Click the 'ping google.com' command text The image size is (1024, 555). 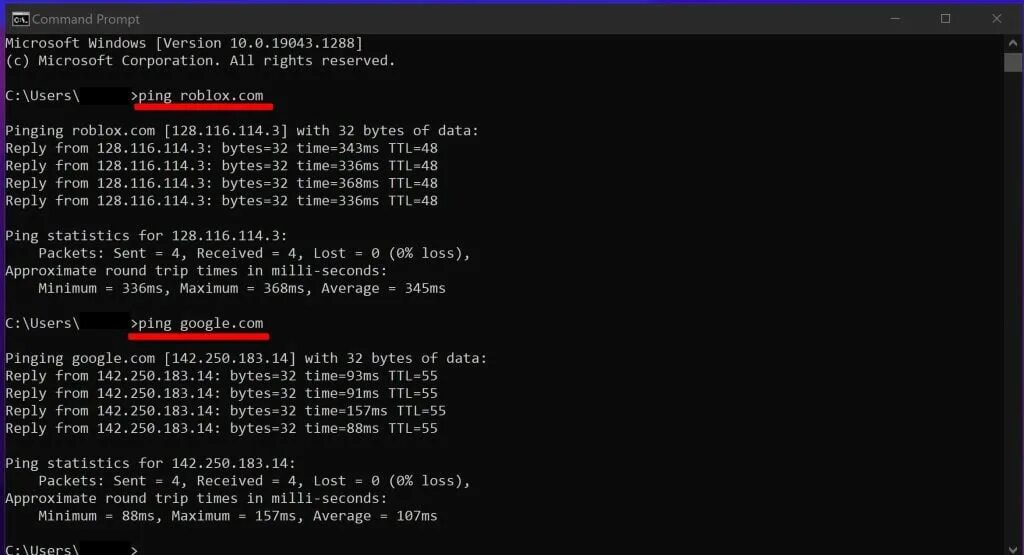pyautogui.click(x=200, y=323)
